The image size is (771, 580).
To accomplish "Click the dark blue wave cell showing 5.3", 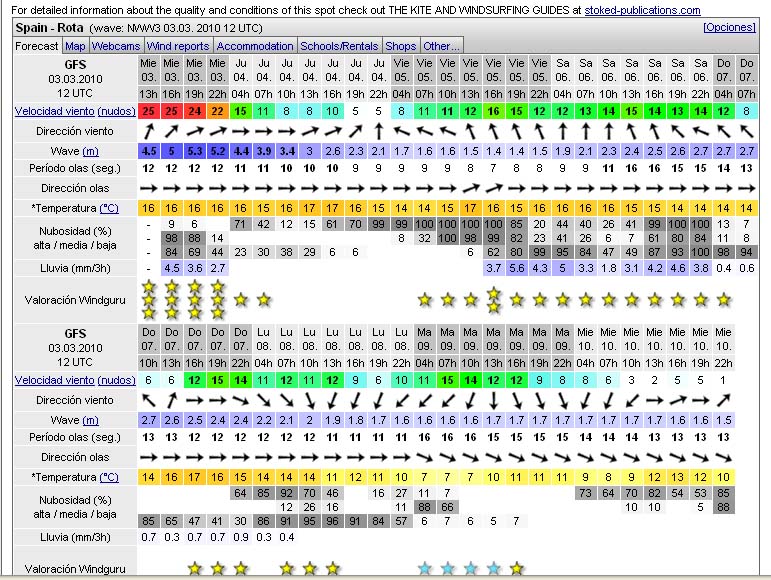I will 195,150.
